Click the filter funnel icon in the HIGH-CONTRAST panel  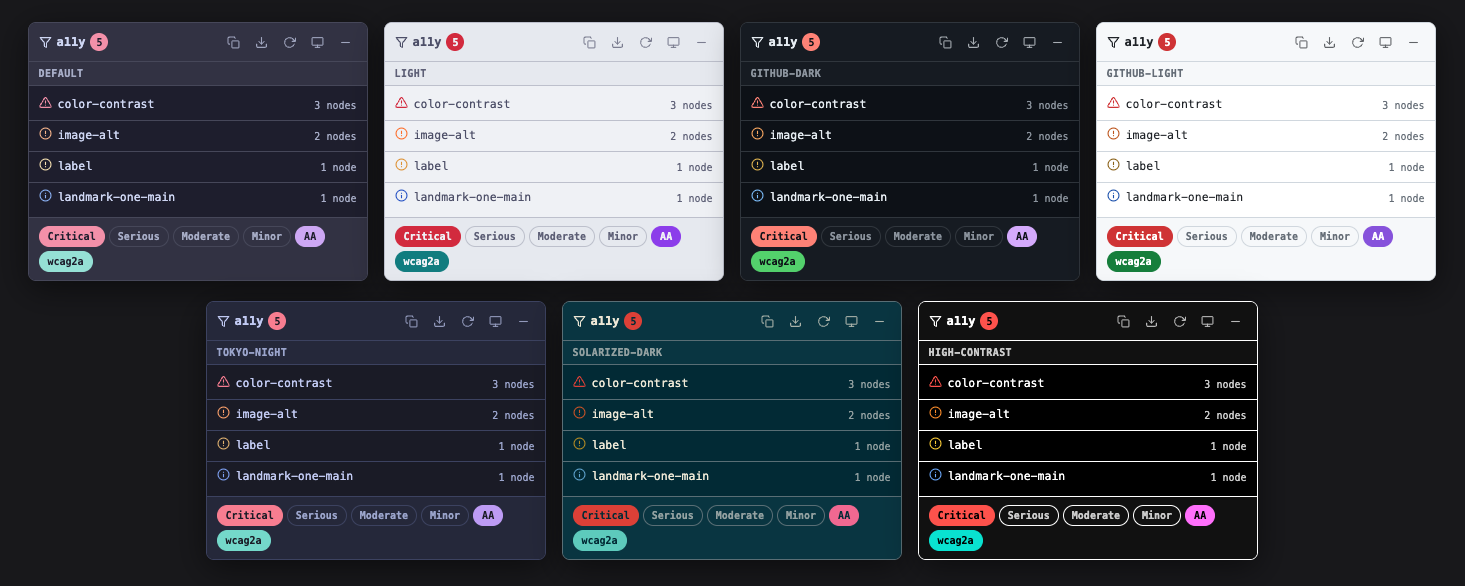click(935, 321)
